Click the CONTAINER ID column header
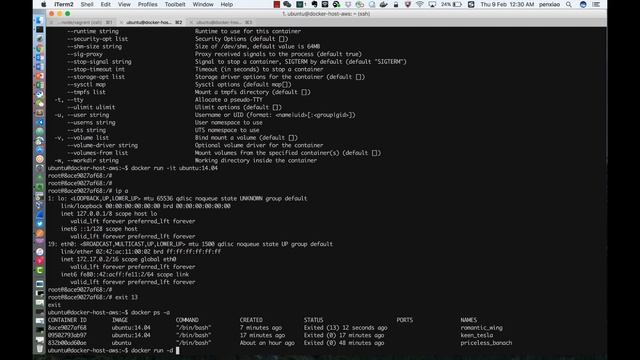This screenshot has width=640, height=360. pos(67,320)
